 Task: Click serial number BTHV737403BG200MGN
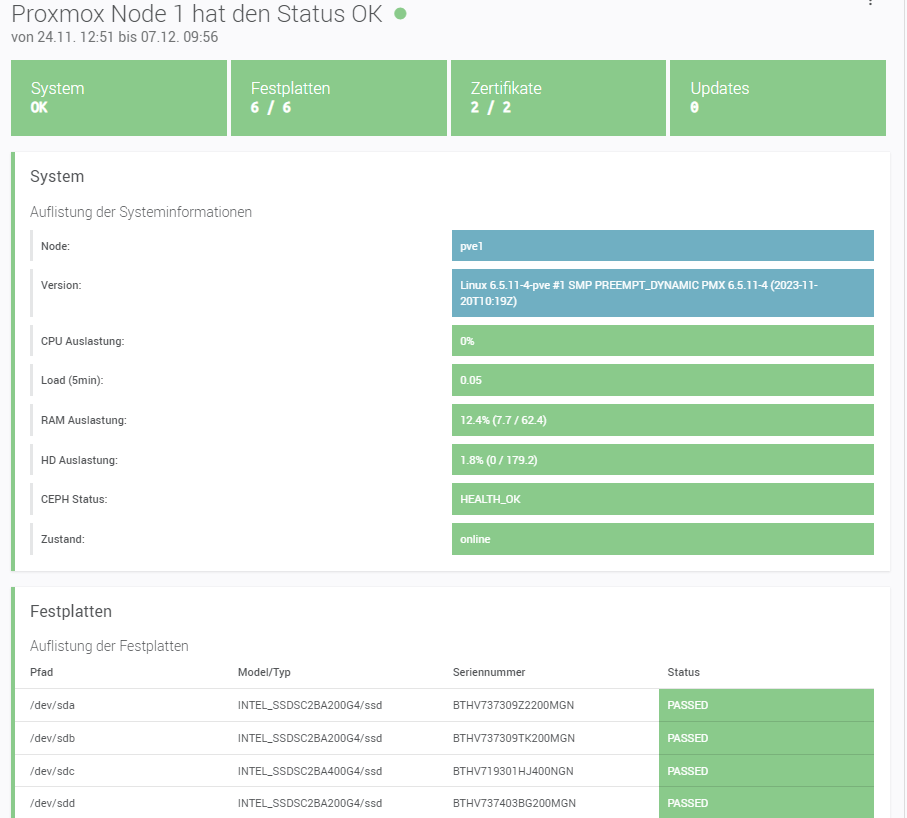click(514, 803)
